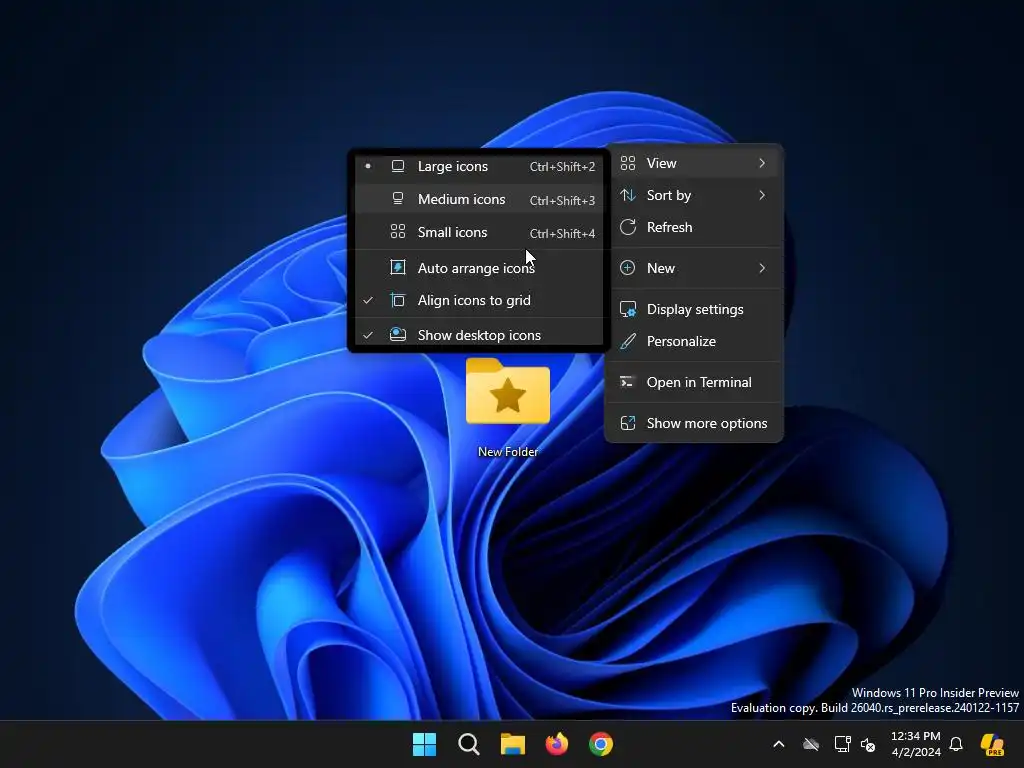The height and width of the screenshot is (768, 1024).
Task: Switch to Small icons view
Action: 478,232
